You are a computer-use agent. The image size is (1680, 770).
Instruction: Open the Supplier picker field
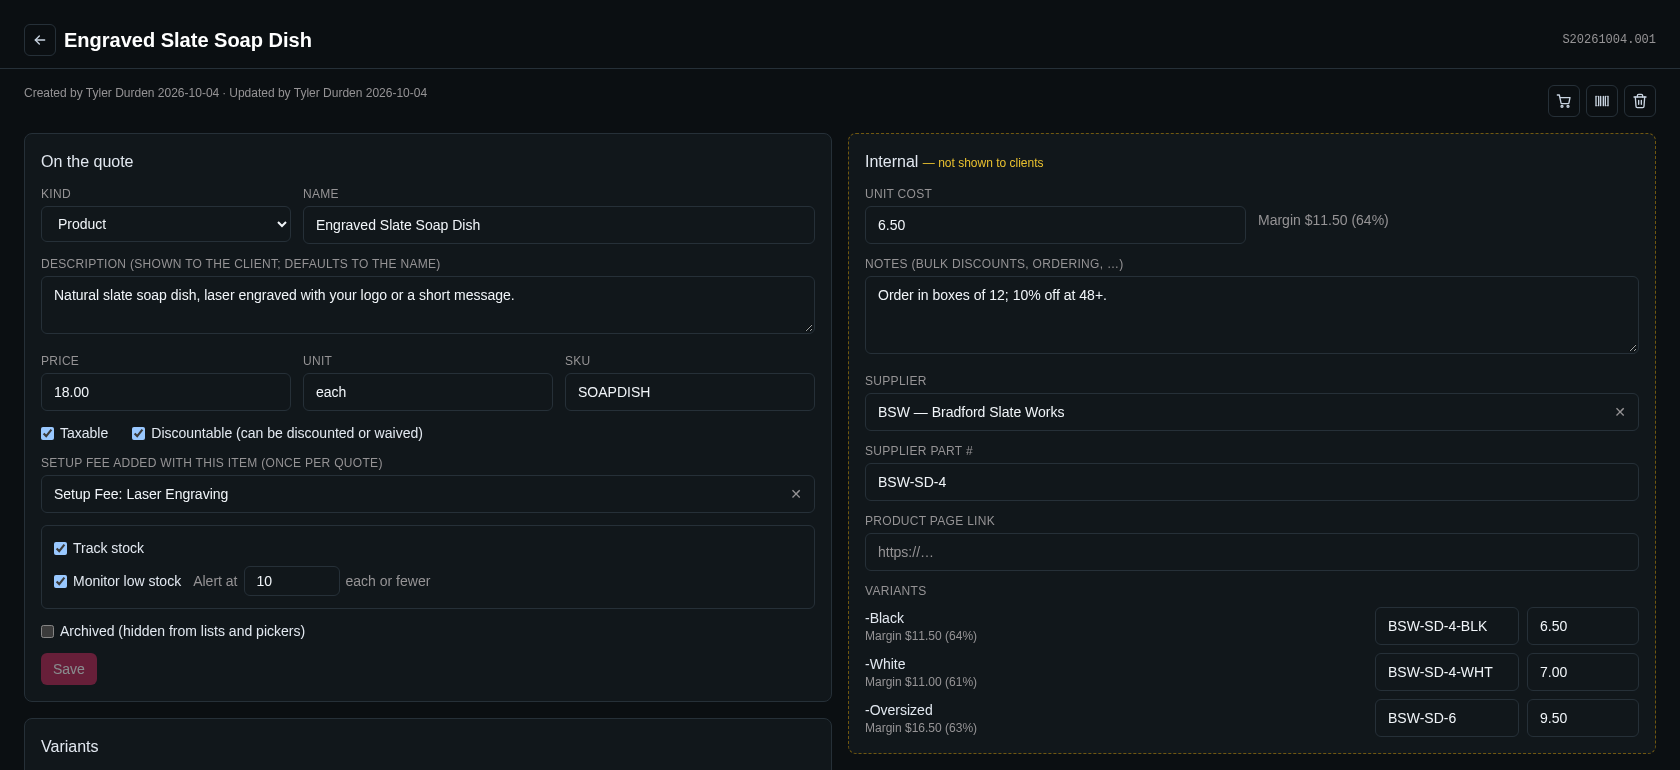[x=1252, y=412]
